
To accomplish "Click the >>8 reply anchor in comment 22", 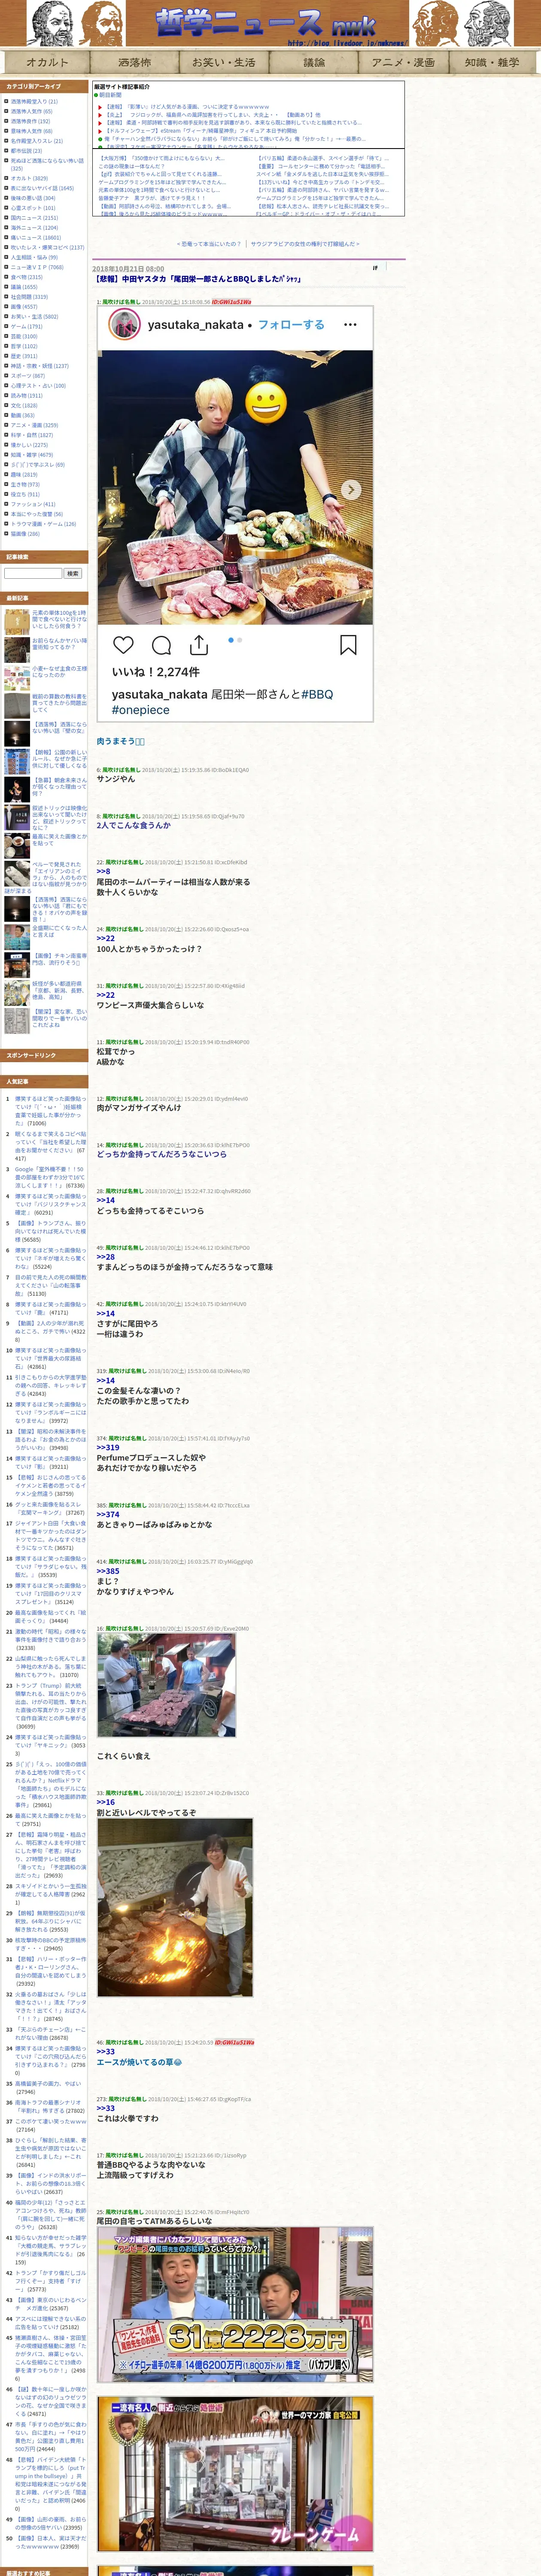I will pyautogui.click(x=103, y=871).
